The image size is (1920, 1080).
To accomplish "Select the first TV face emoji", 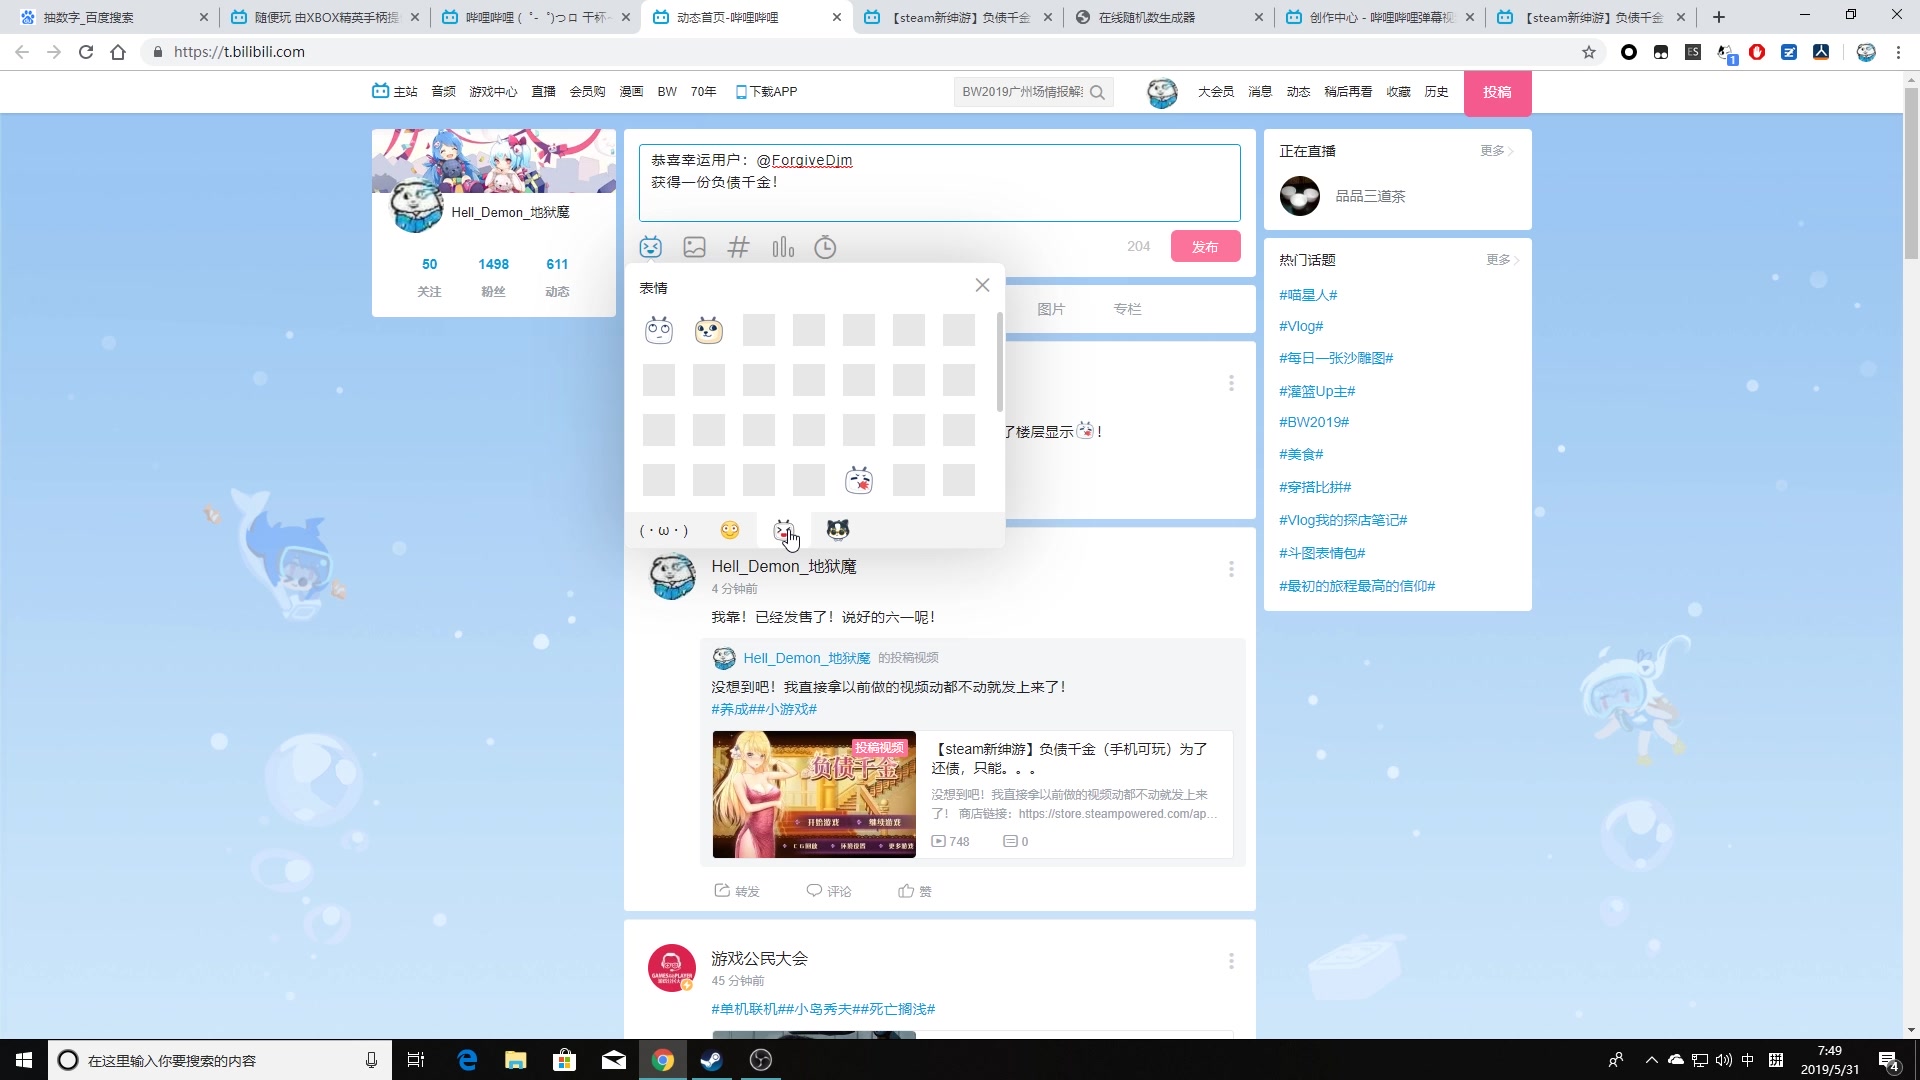I will click(x=659, y=330).
